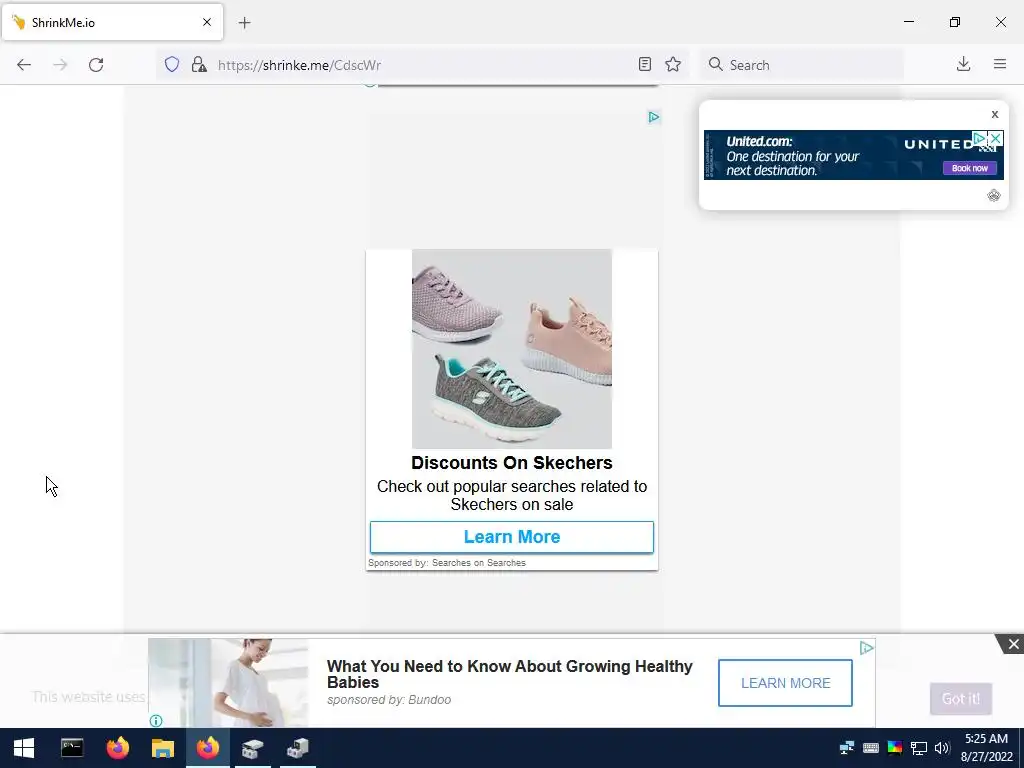Open the Skechers shoes ad image
The image size is (1024, 768).
512,349
